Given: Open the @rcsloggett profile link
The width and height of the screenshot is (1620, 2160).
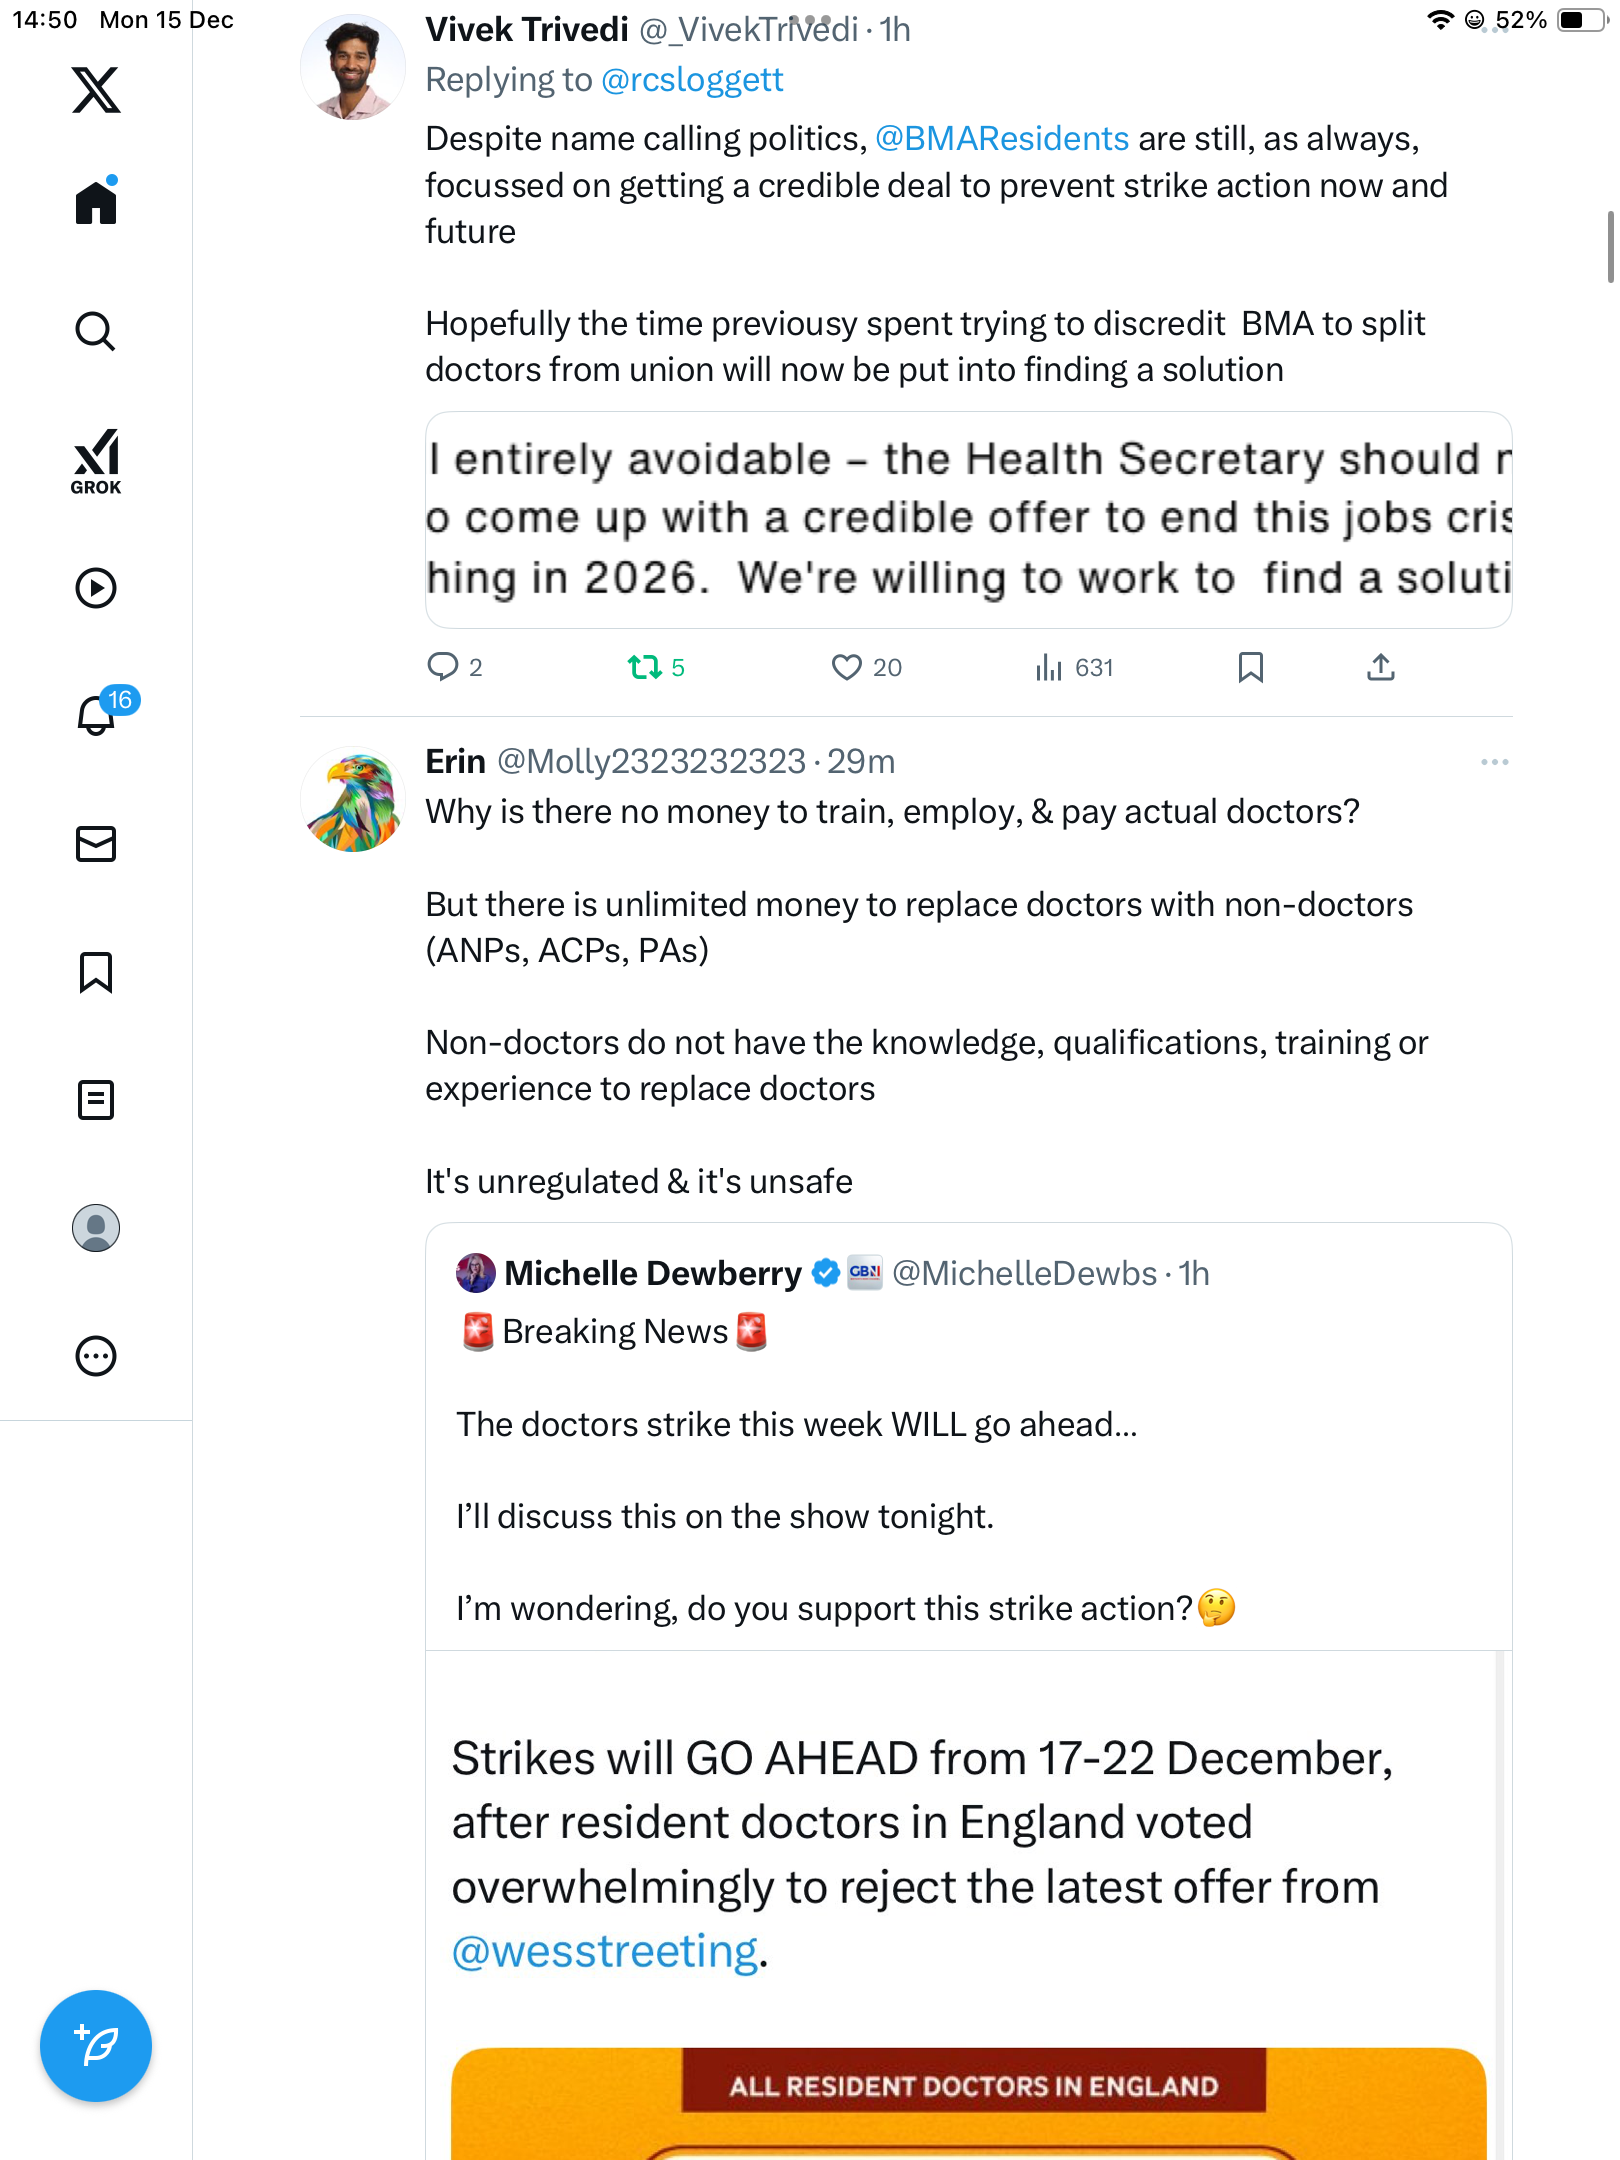Looking at the screenshot, I should (692, 80).
